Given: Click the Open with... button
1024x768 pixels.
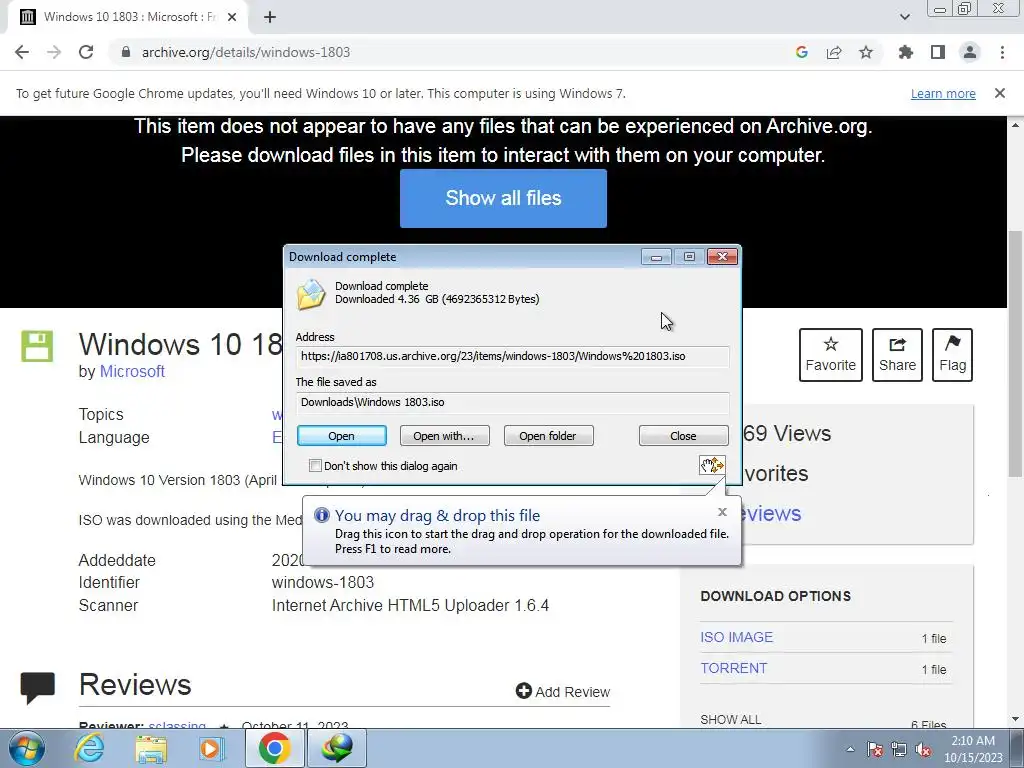Looking at the screenshot, I should tap(444, 436).
